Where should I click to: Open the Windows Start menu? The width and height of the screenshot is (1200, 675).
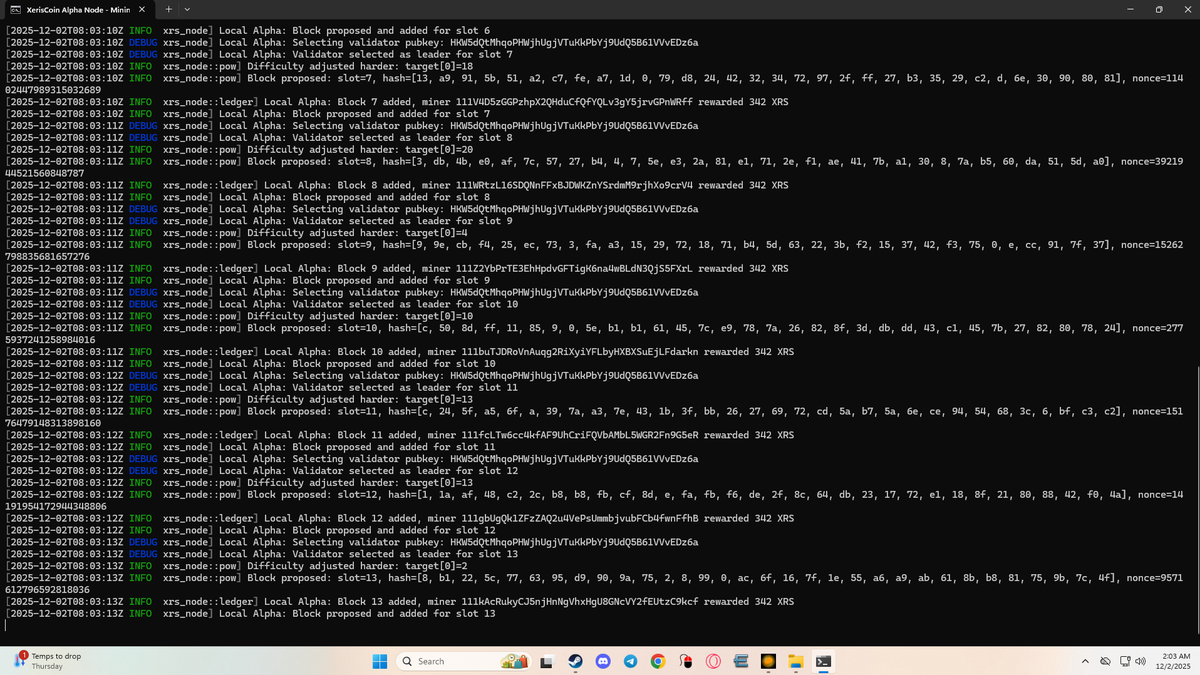point(379,661)
